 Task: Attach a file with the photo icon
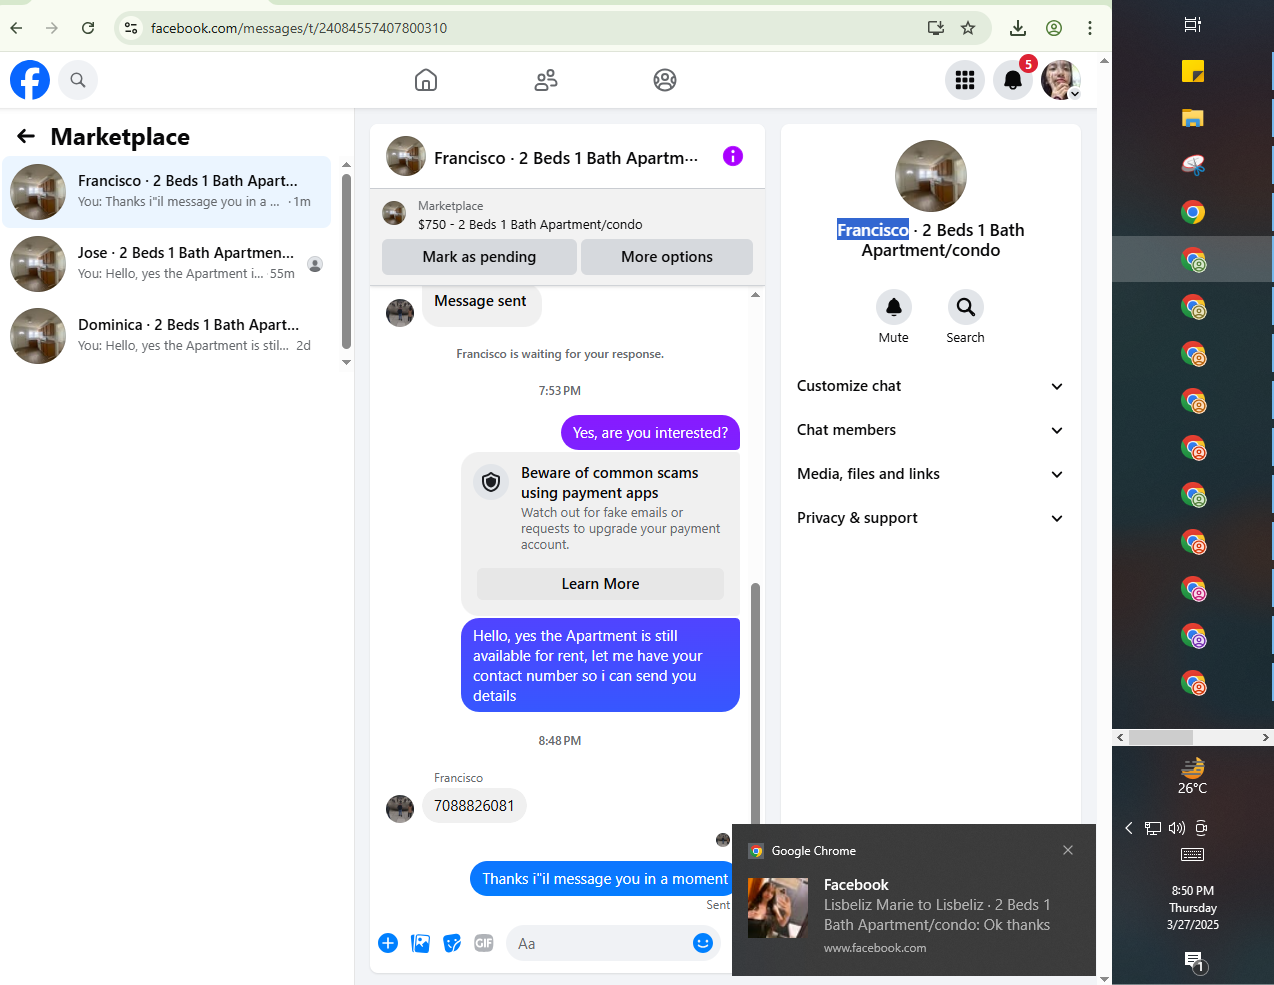(x=421, y=943)
